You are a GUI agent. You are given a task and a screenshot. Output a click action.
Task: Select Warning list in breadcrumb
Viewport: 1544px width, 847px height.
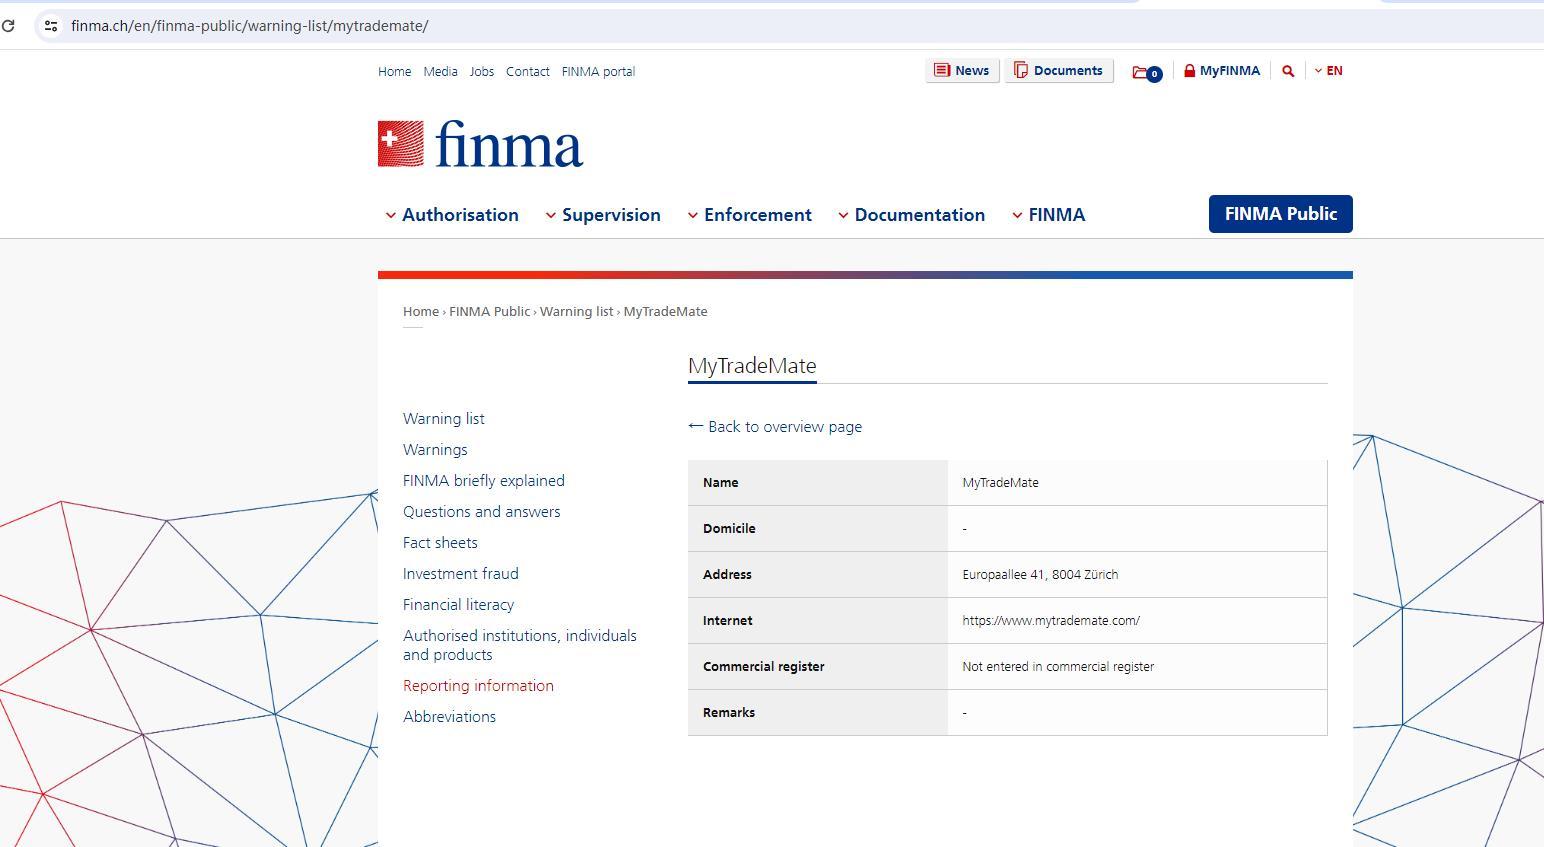[x=576, y=312]
